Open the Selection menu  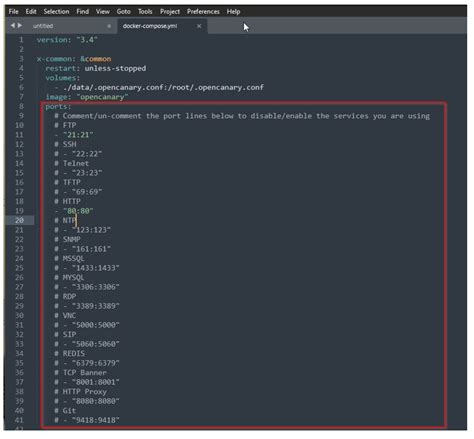tap(56, 12)
